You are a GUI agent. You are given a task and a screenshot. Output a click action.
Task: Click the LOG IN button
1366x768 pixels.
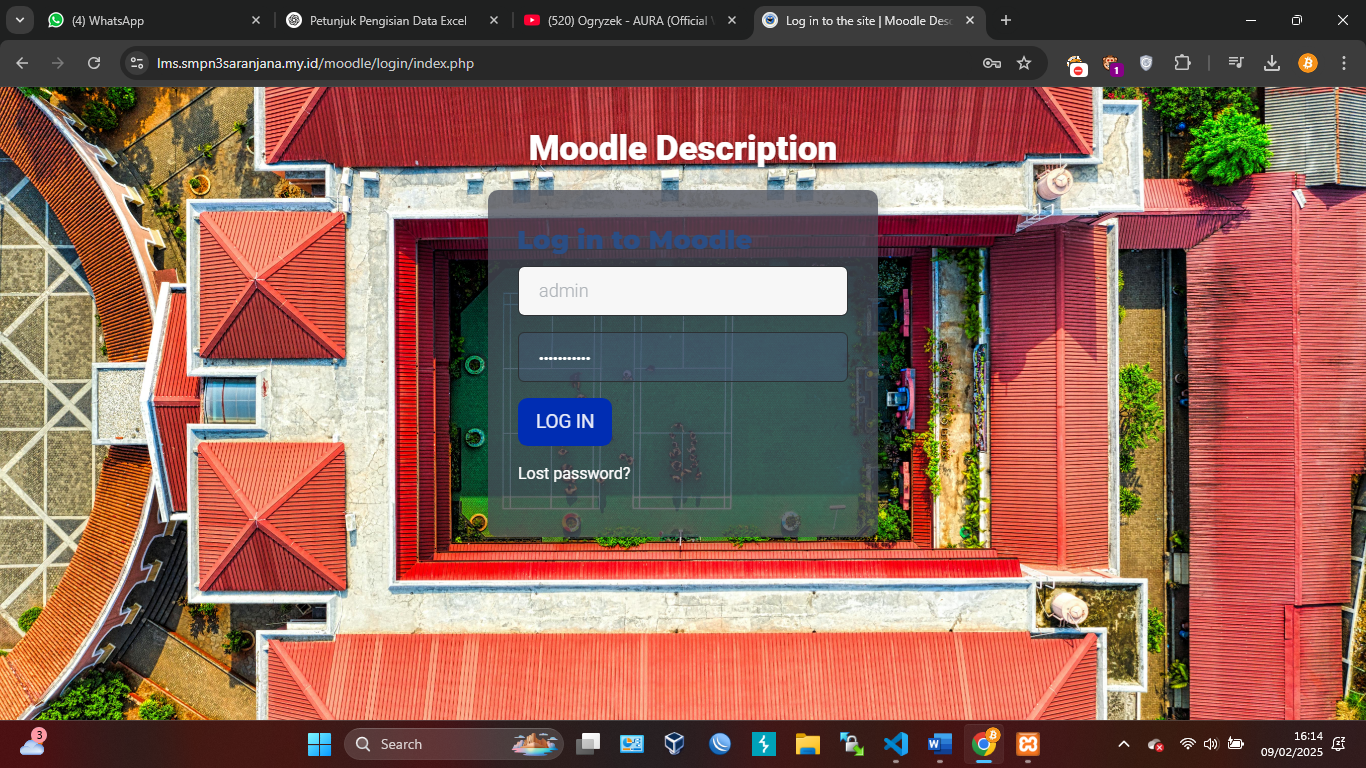[x=565, y=422]
